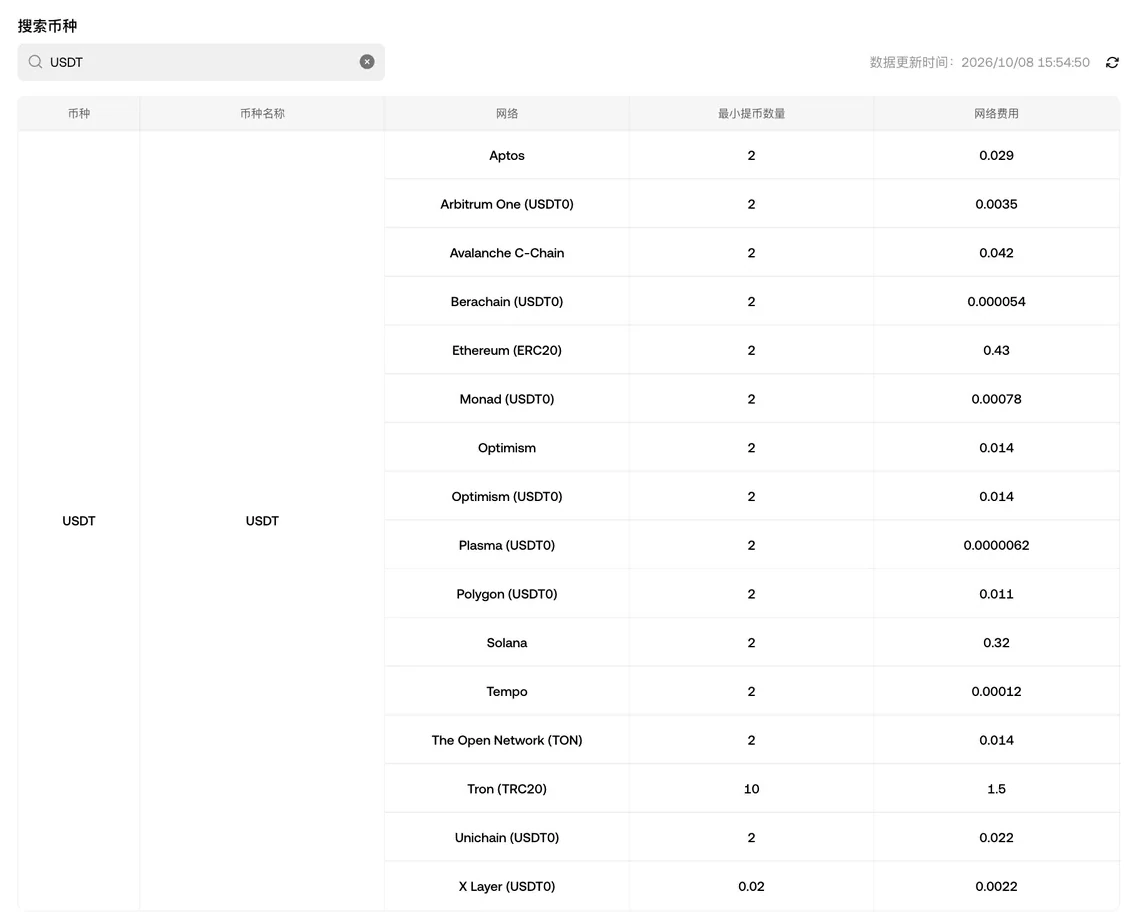Image resolution: width=1138 pixels, height=912 pixels.
Task: Click the Berachain fee 0.000054
Action: pos(996,301)
